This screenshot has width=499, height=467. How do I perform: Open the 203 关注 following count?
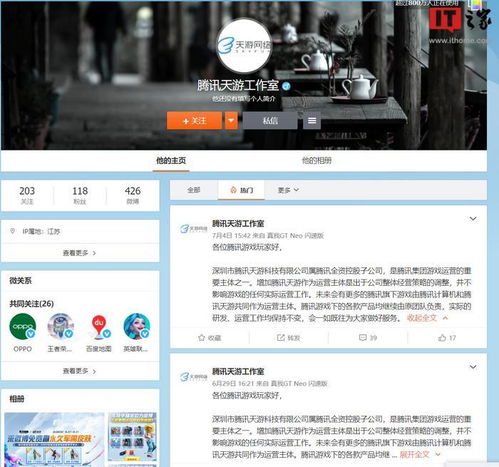point(27,195)
